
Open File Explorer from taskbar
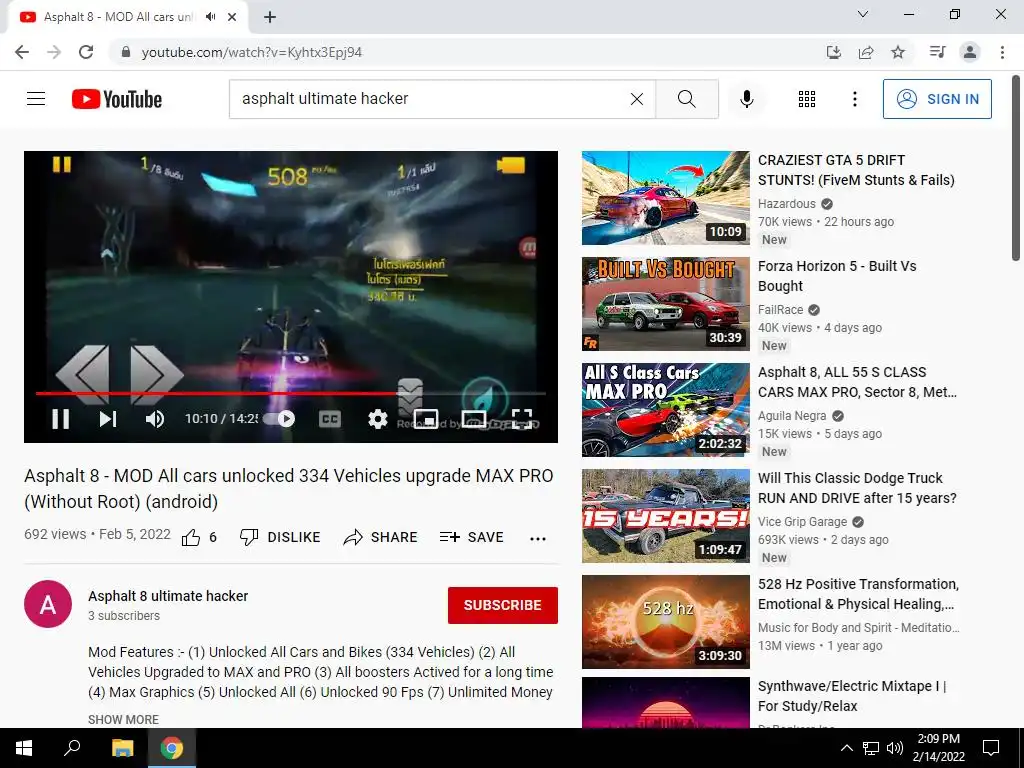click(122, 748)
